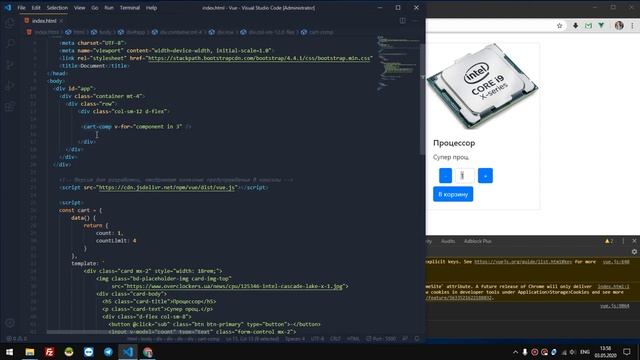
Task: Click the split editor icon
Action: tap(402, 20)
